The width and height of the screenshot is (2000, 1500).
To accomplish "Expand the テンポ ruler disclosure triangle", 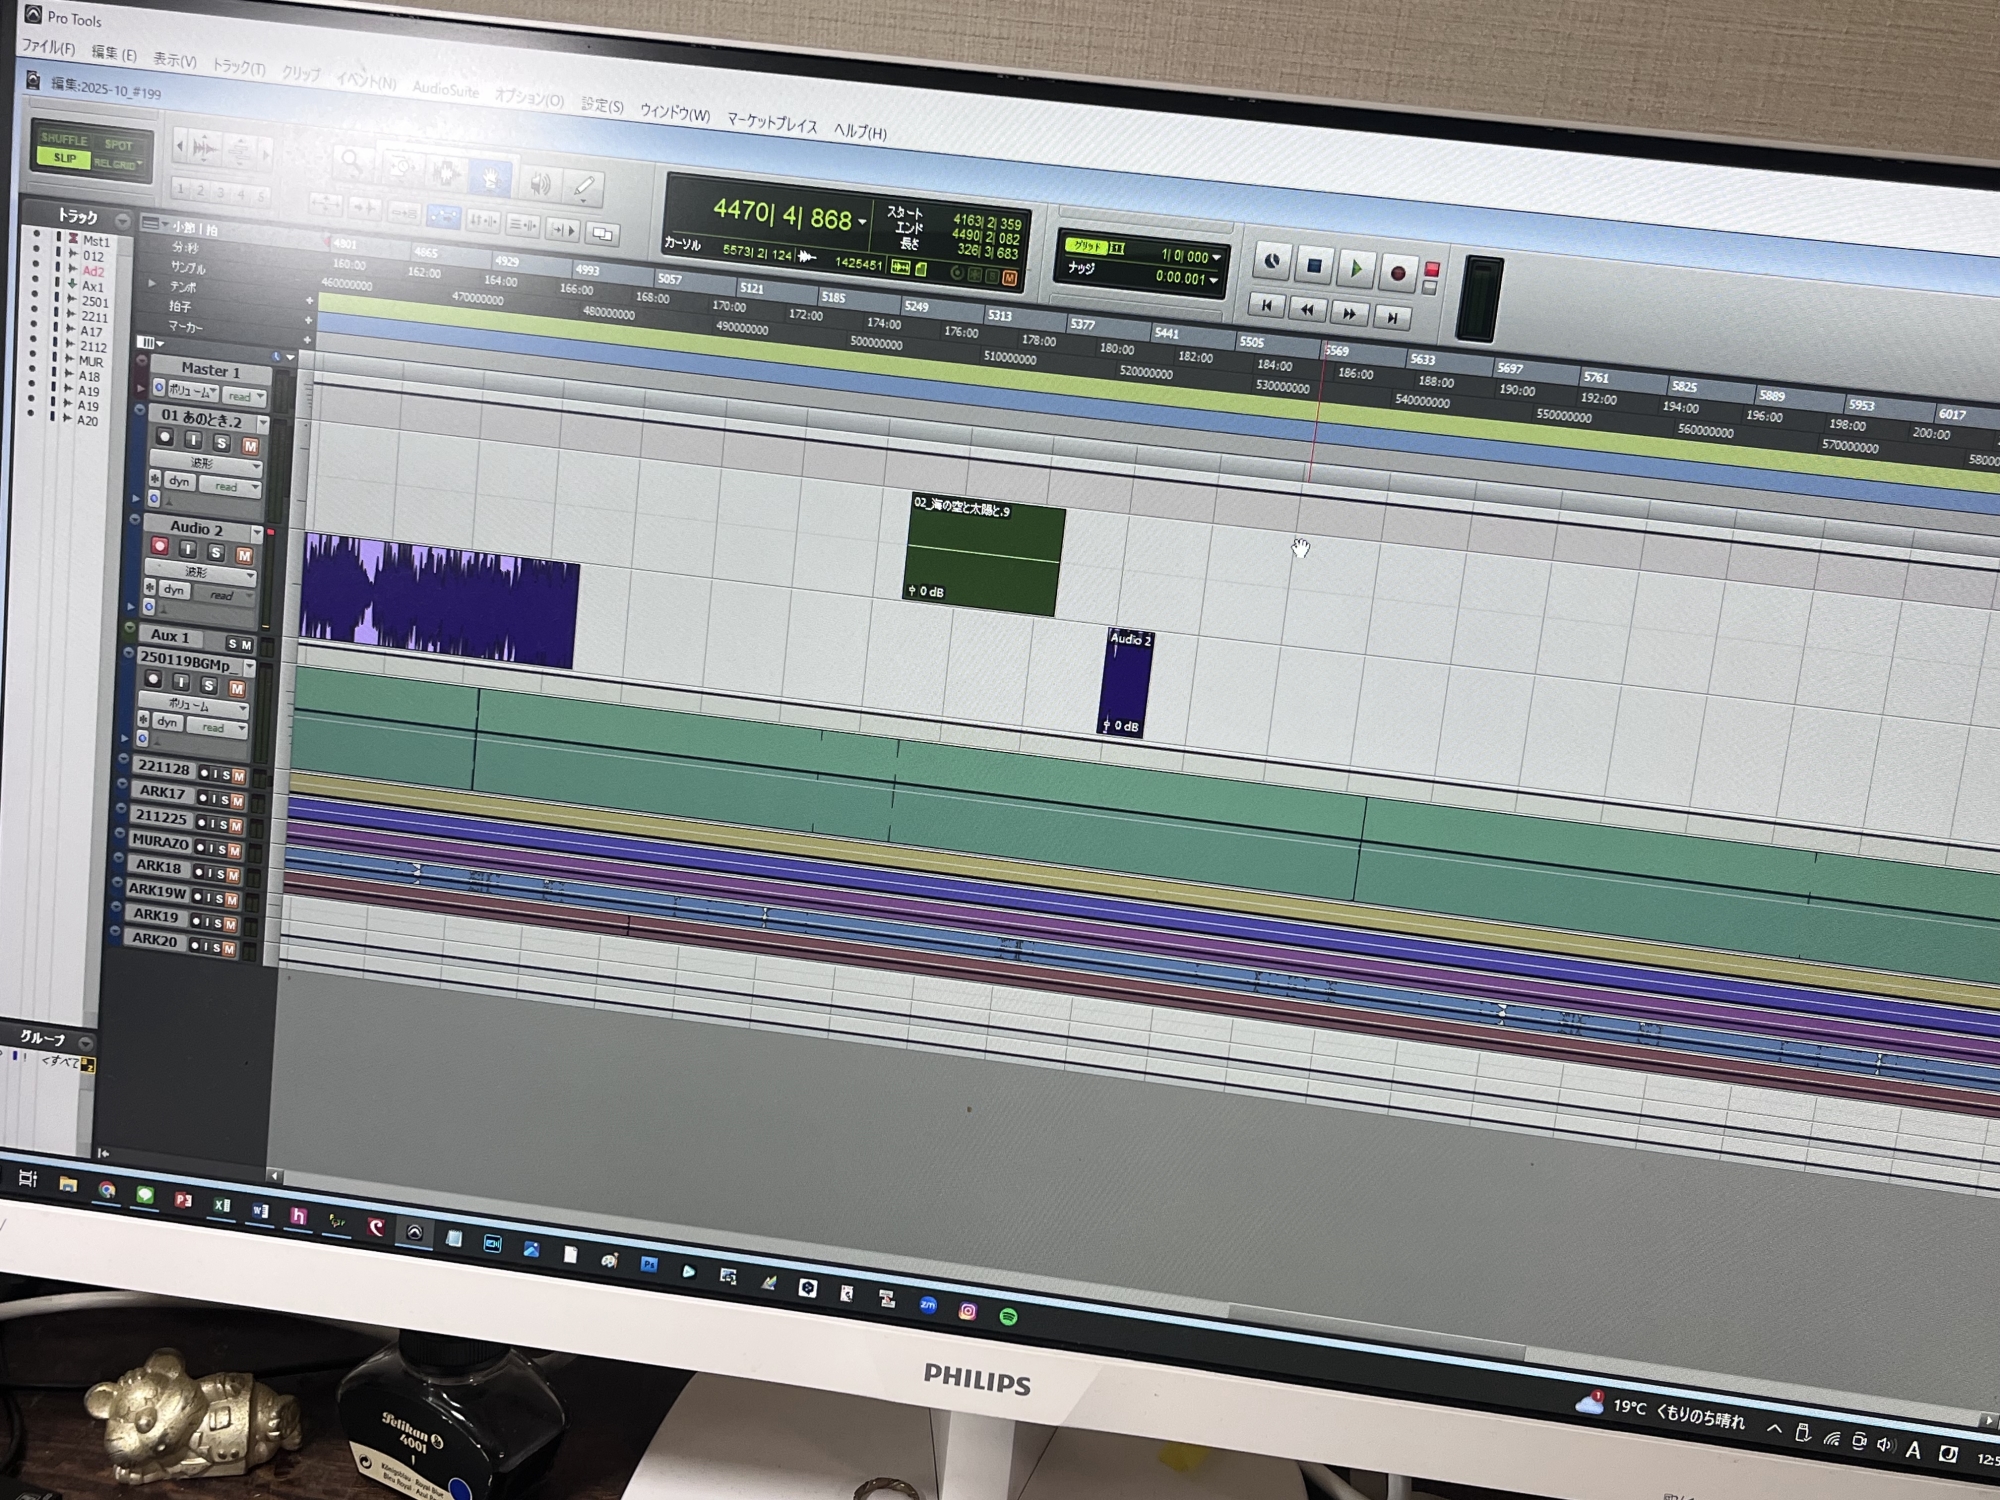I will click(152, 284).
